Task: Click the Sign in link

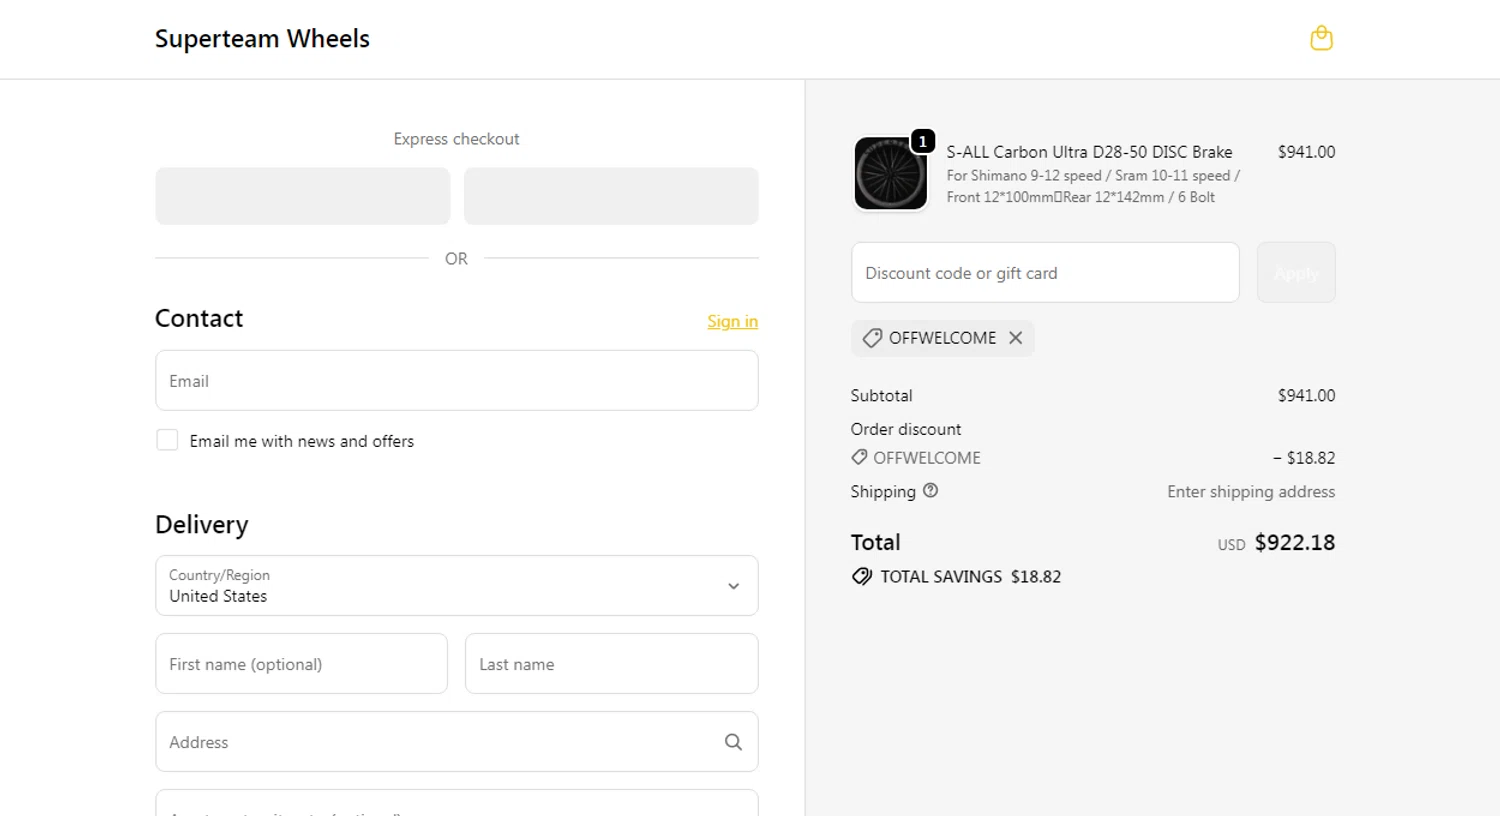Action: tap(732, 321)
